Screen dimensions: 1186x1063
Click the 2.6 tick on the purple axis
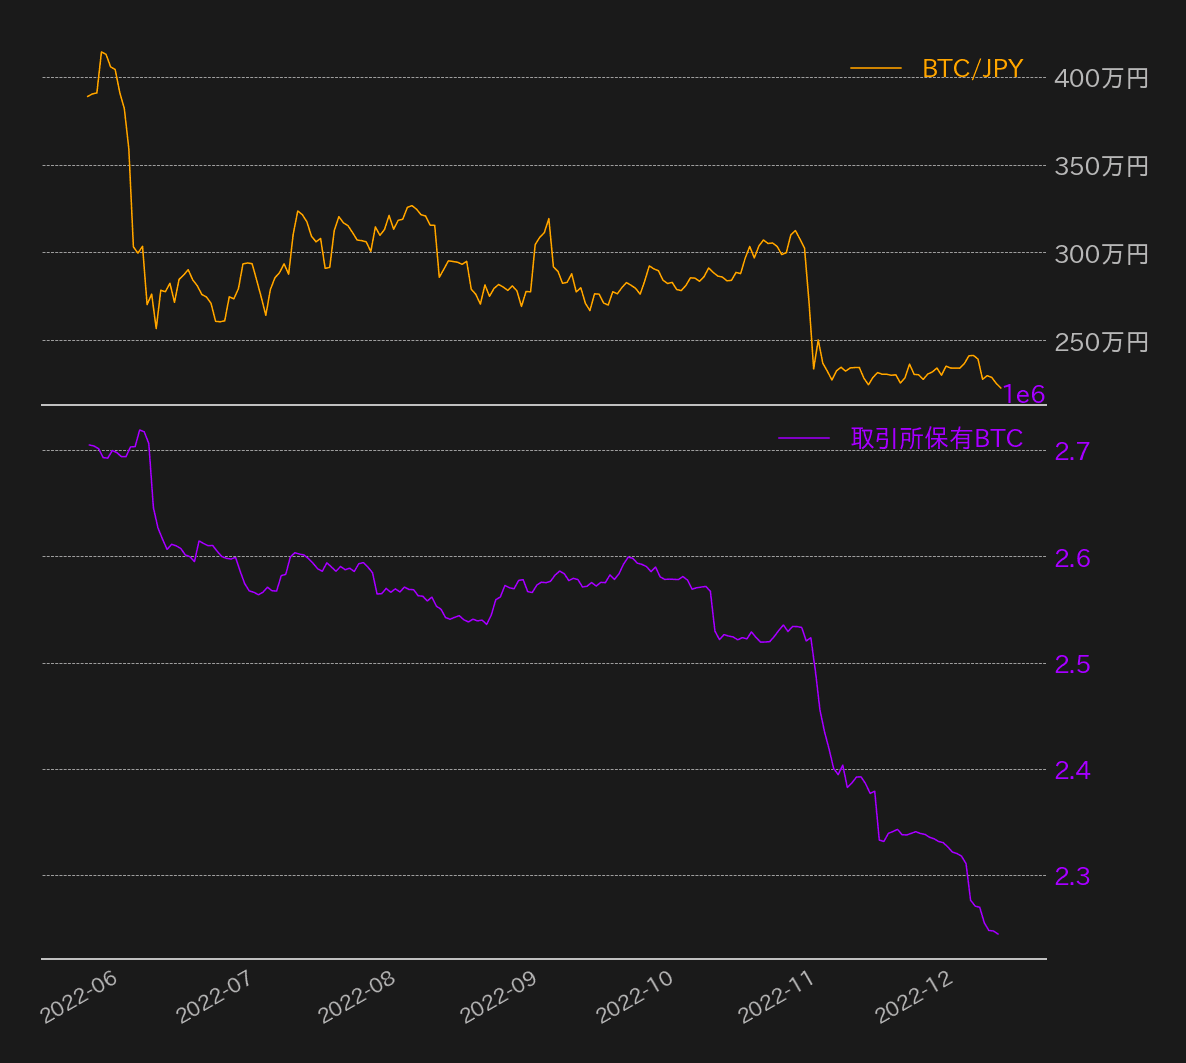click(x=1072, y=558)
